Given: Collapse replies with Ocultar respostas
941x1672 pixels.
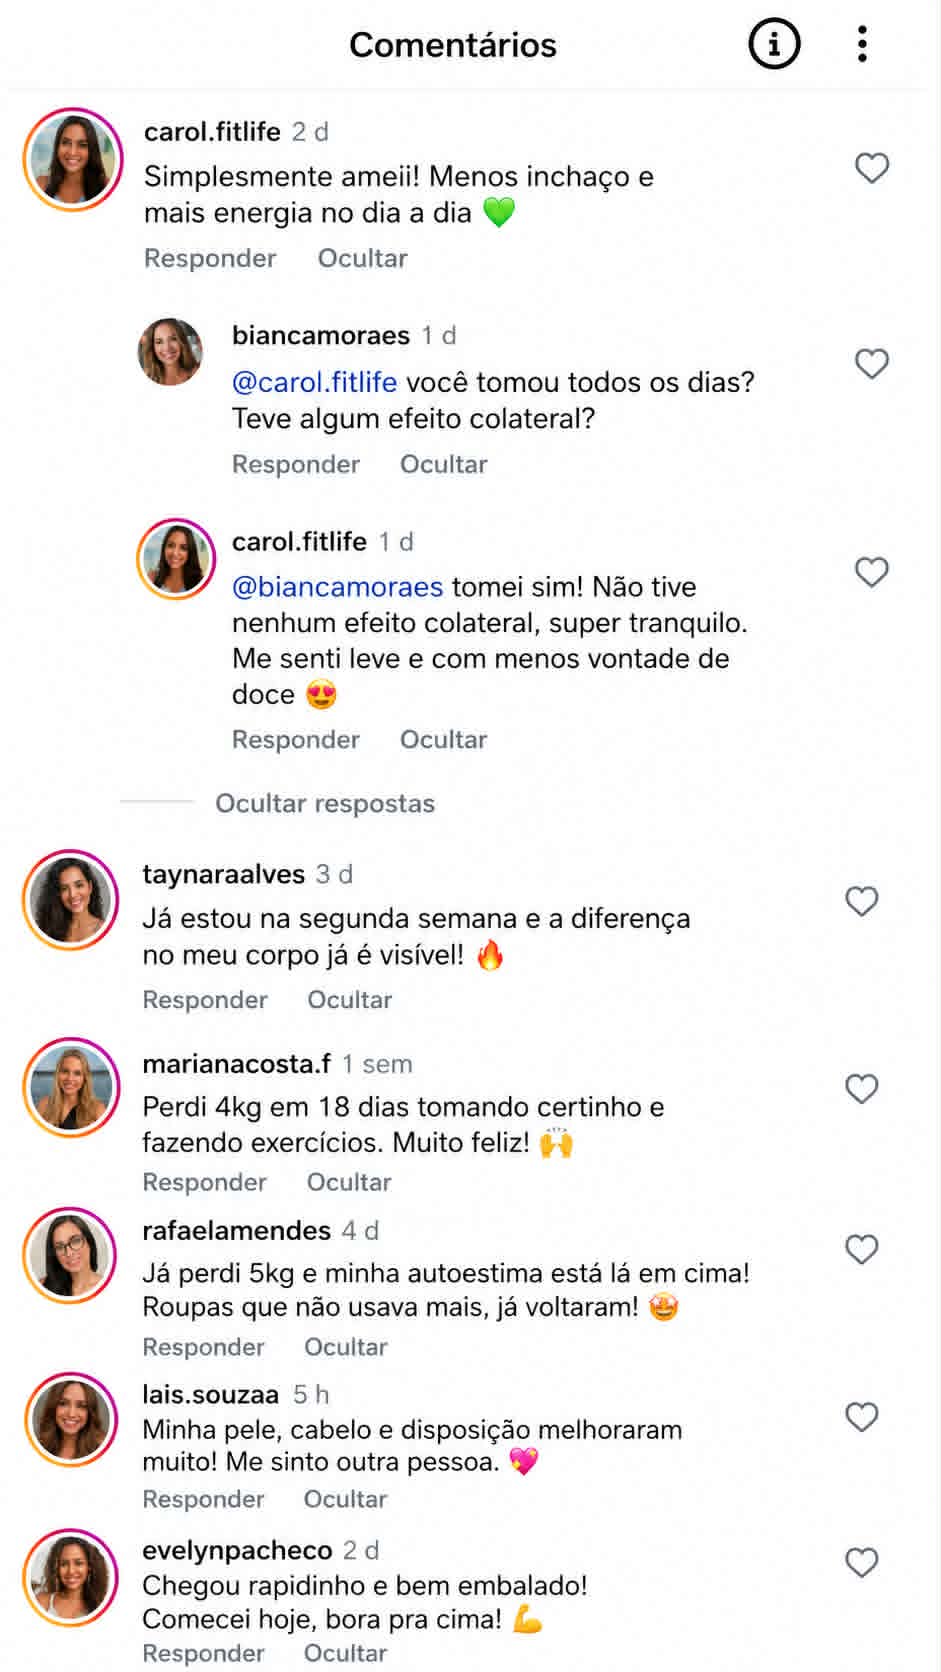Looking at the screenshot, I should 325,803.
